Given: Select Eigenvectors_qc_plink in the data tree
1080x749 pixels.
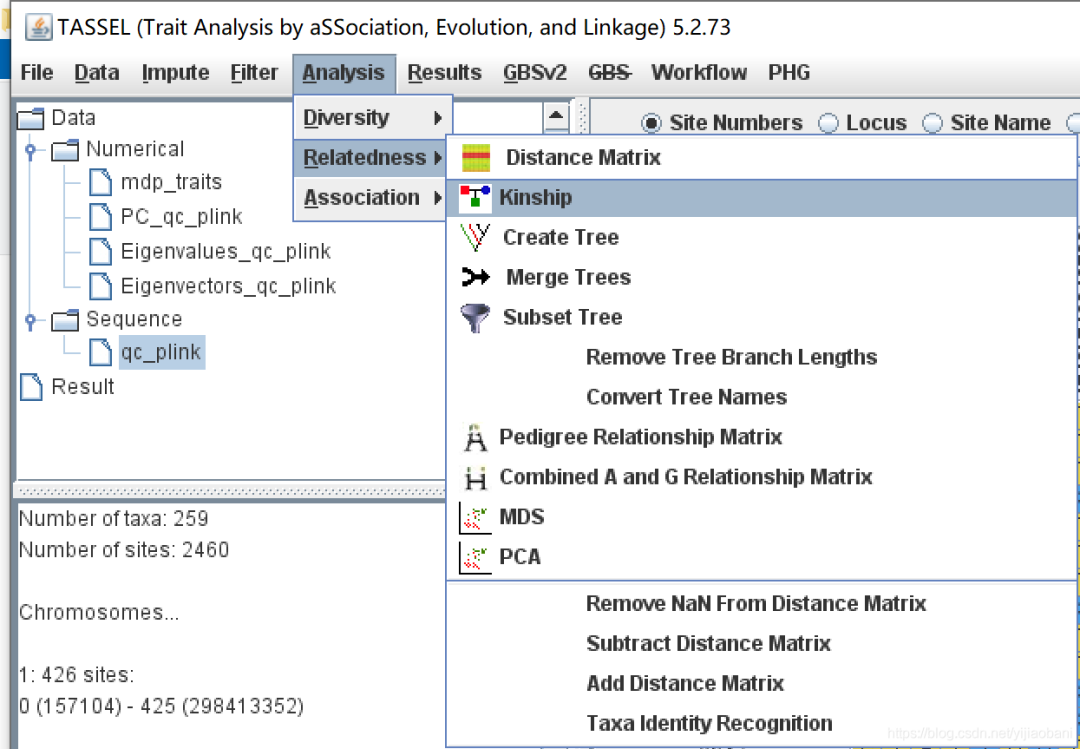Looking at the screenshot, I should tap(228, 286).
